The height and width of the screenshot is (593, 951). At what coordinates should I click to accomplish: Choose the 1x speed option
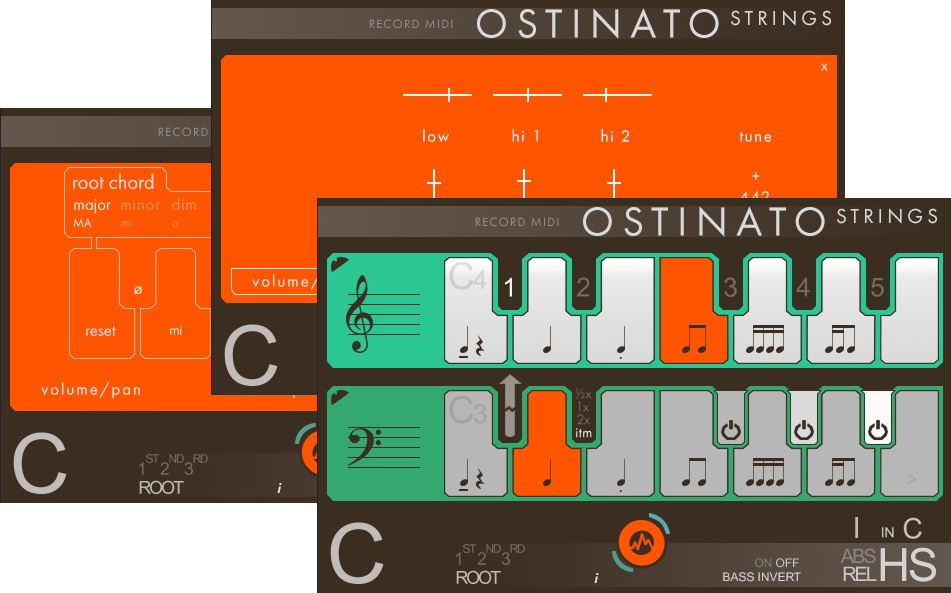pyautogui.click(x=583, y=407)
